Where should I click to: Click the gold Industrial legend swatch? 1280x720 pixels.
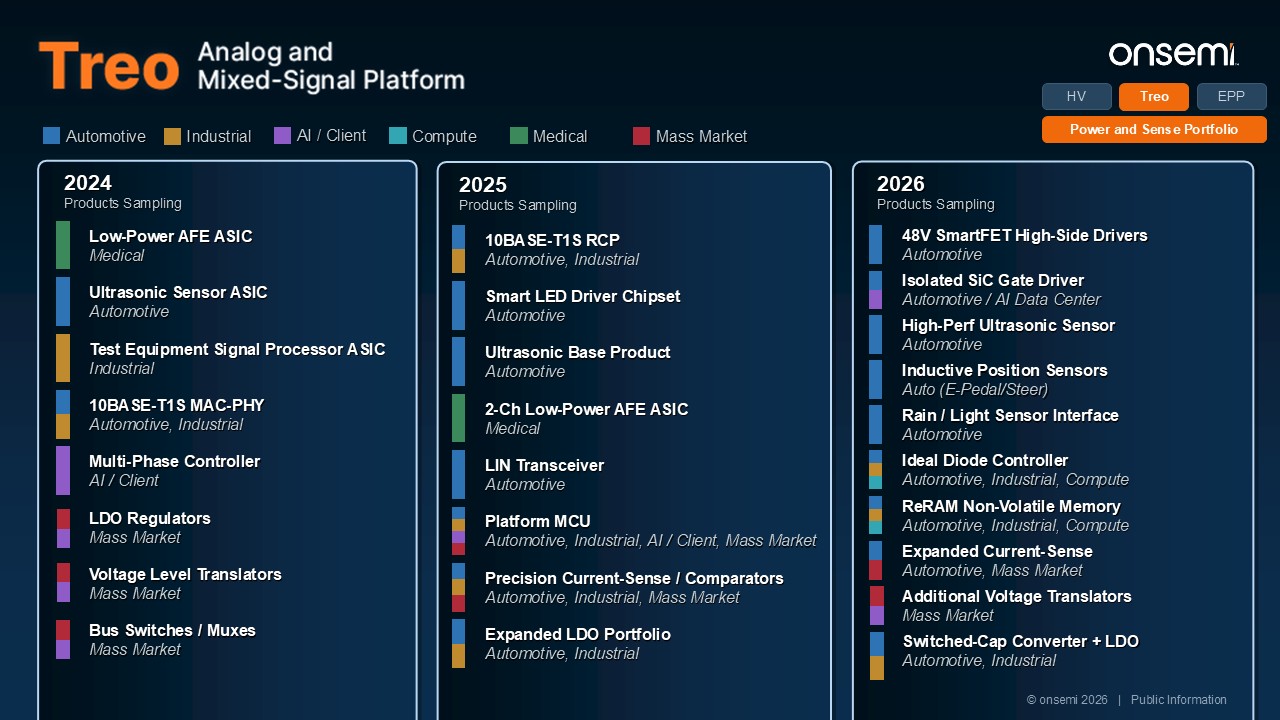click(172, 136)
